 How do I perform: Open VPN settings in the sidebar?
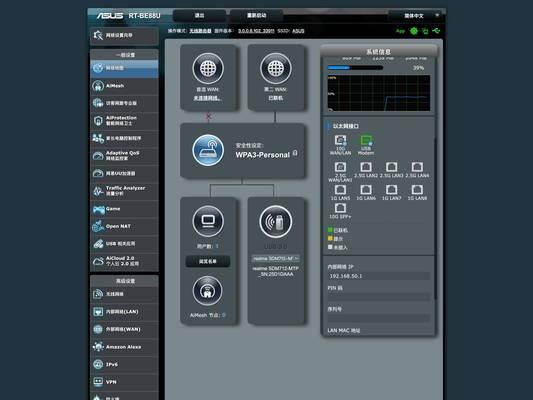pos(124,382)
